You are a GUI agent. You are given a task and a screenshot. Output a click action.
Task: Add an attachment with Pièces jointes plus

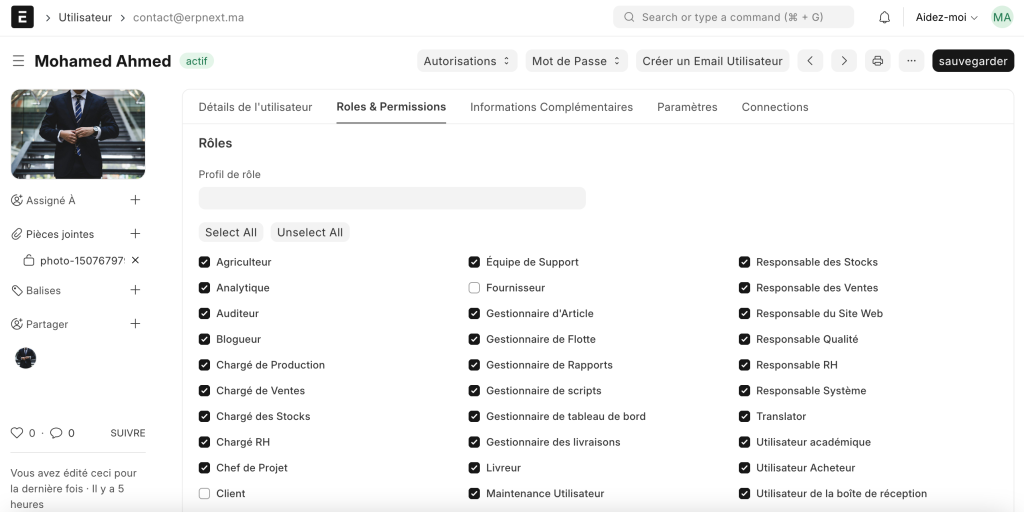[135, 234]
